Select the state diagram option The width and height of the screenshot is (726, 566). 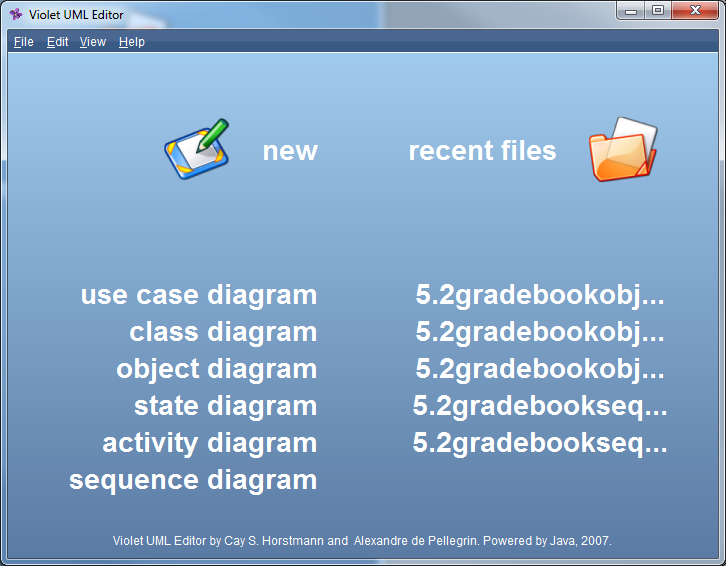[x=226, y=406]
